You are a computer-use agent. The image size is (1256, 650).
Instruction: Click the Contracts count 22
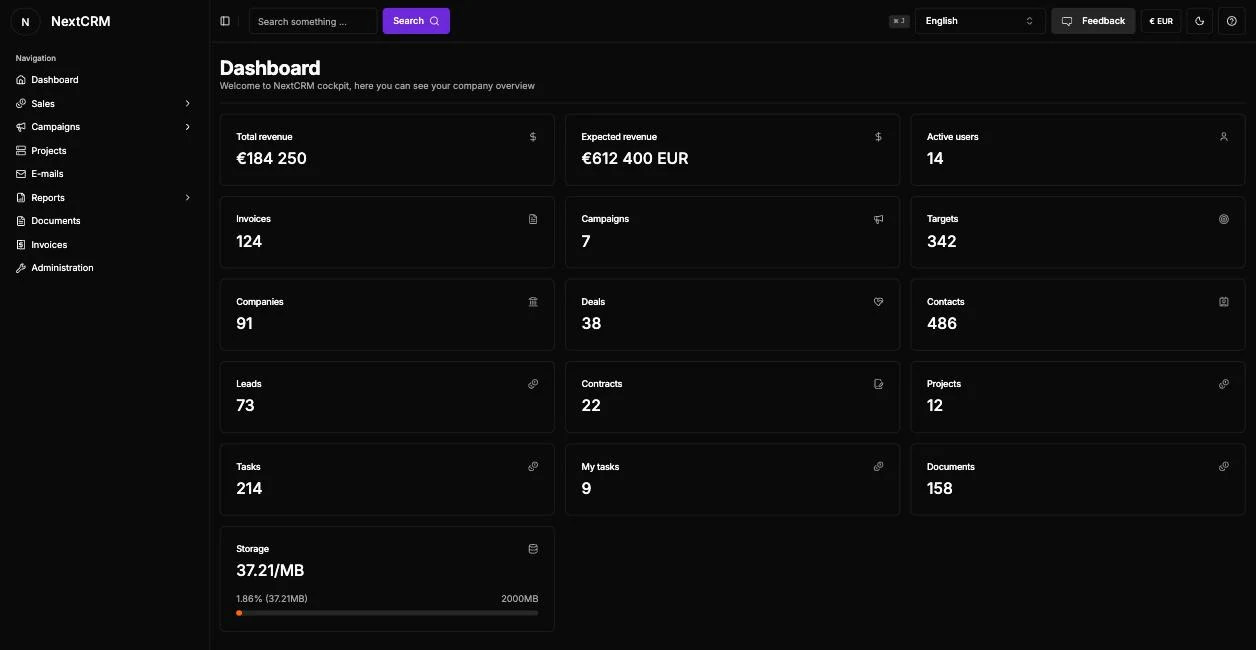tap(591, 405)
